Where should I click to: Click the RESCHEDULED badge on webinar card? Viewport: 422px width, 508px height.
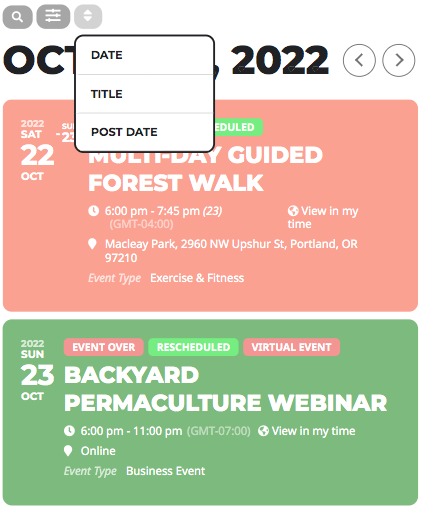[193, 347]
